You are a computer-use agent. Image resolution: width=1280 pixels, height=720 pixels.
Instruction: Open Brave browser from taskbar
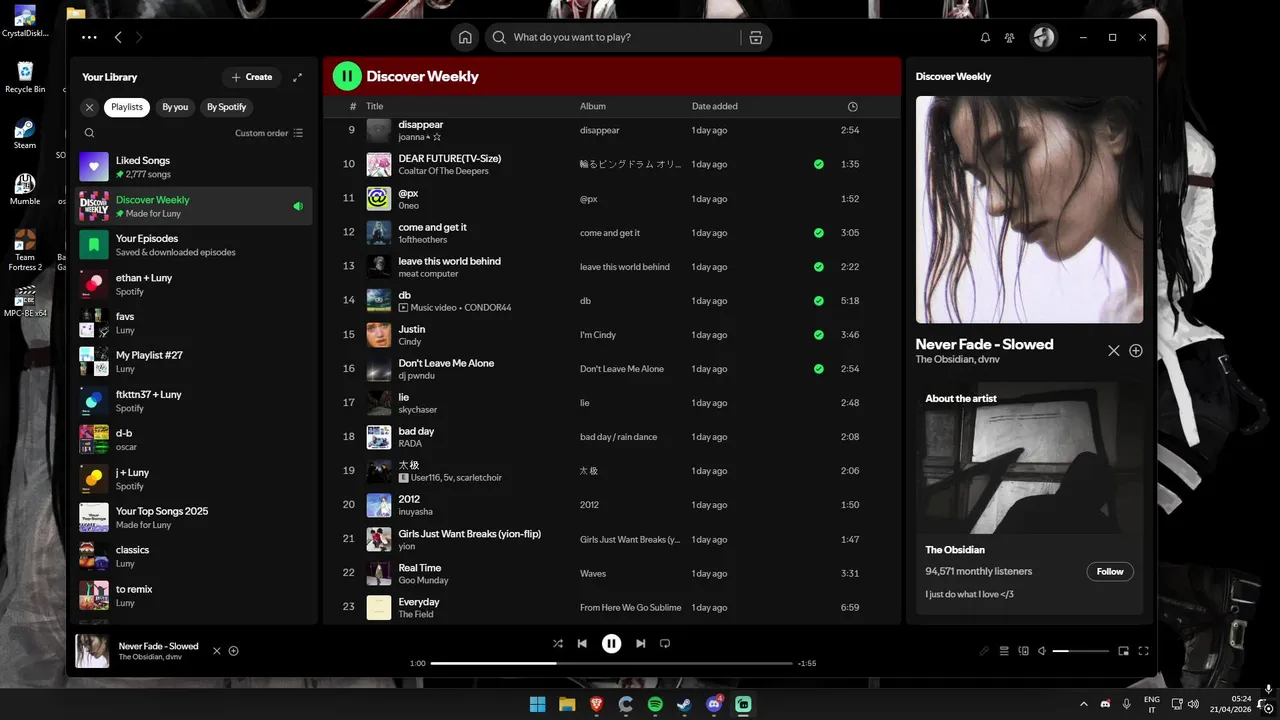[596, 704]
